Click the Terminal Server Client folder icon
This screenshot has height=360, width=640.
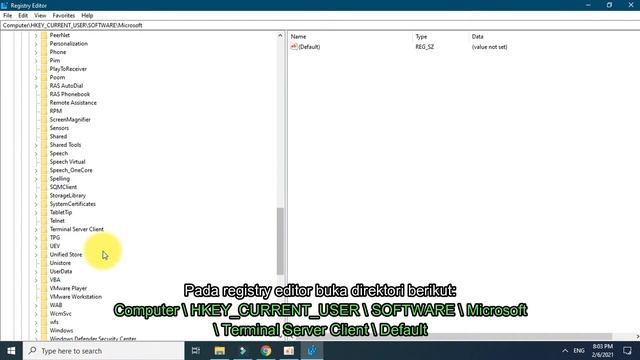click(x=44, y=229)
